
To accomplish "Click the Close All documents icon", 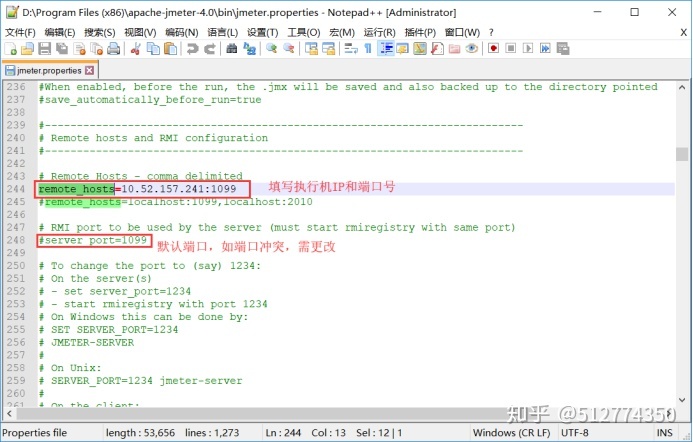I will pyautogui.click(x=96, y=49).
